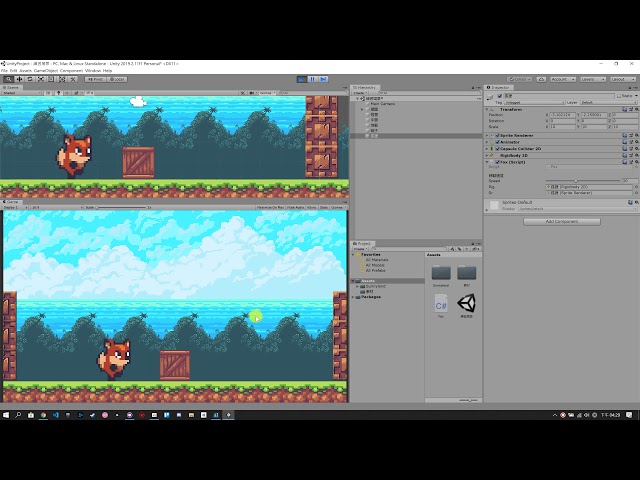Expand the Rigidbody 2D component
This screenshot has width=640, height=480.
pyautogui.click(x=487, y=155)
